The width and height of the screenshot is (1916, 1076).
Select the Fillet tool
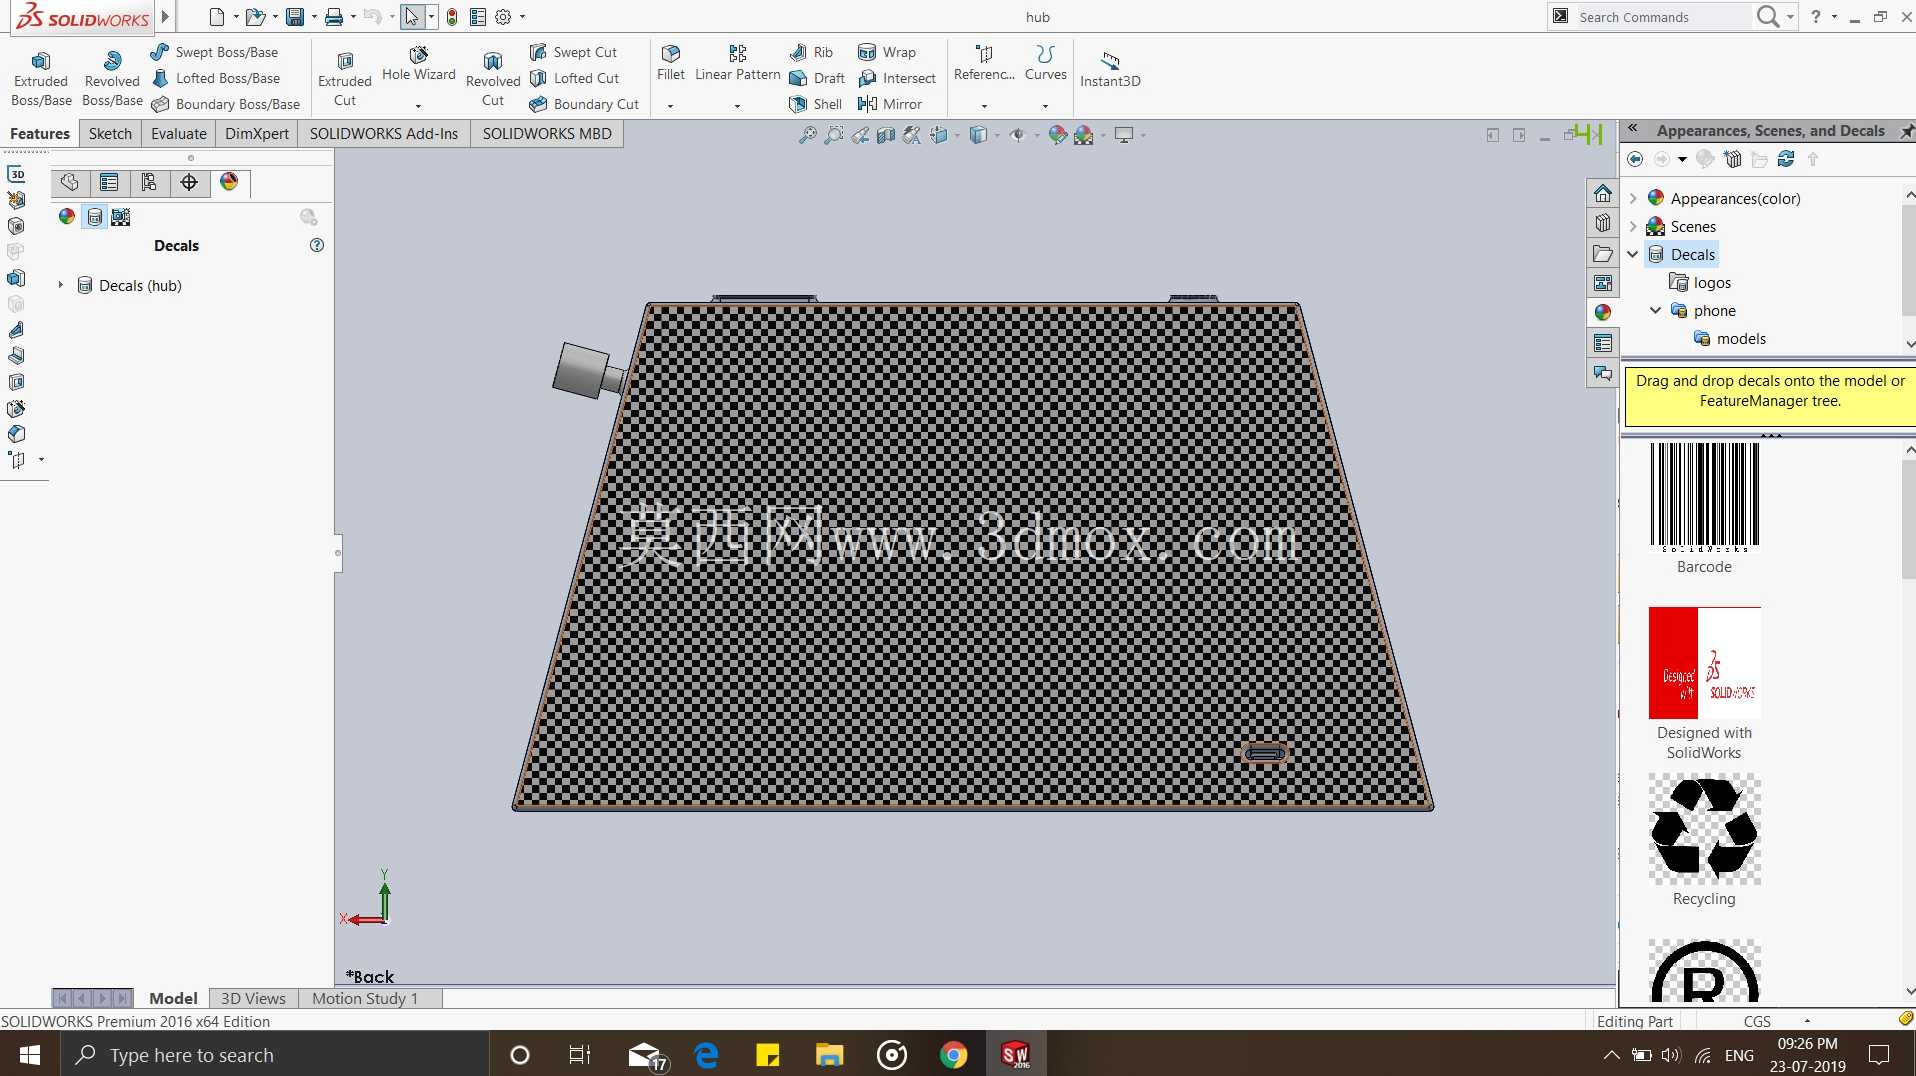tap(671, 62)
